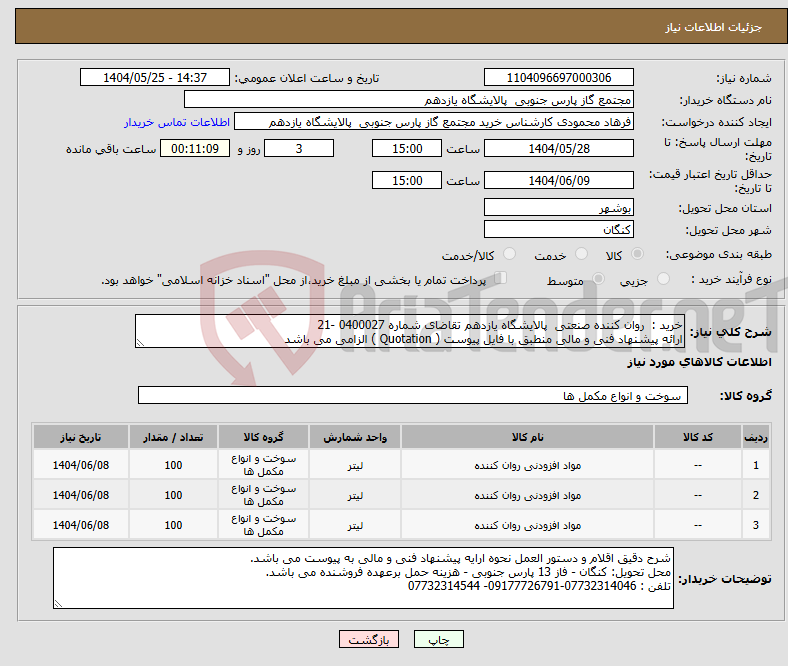Click the بازگشت (back) button

pos(368,639)
